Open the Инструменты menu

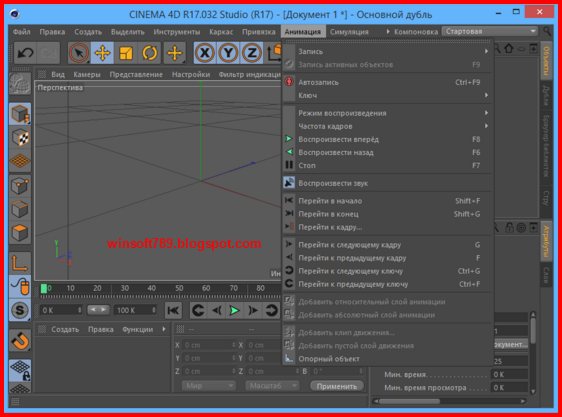coord(177,32)
